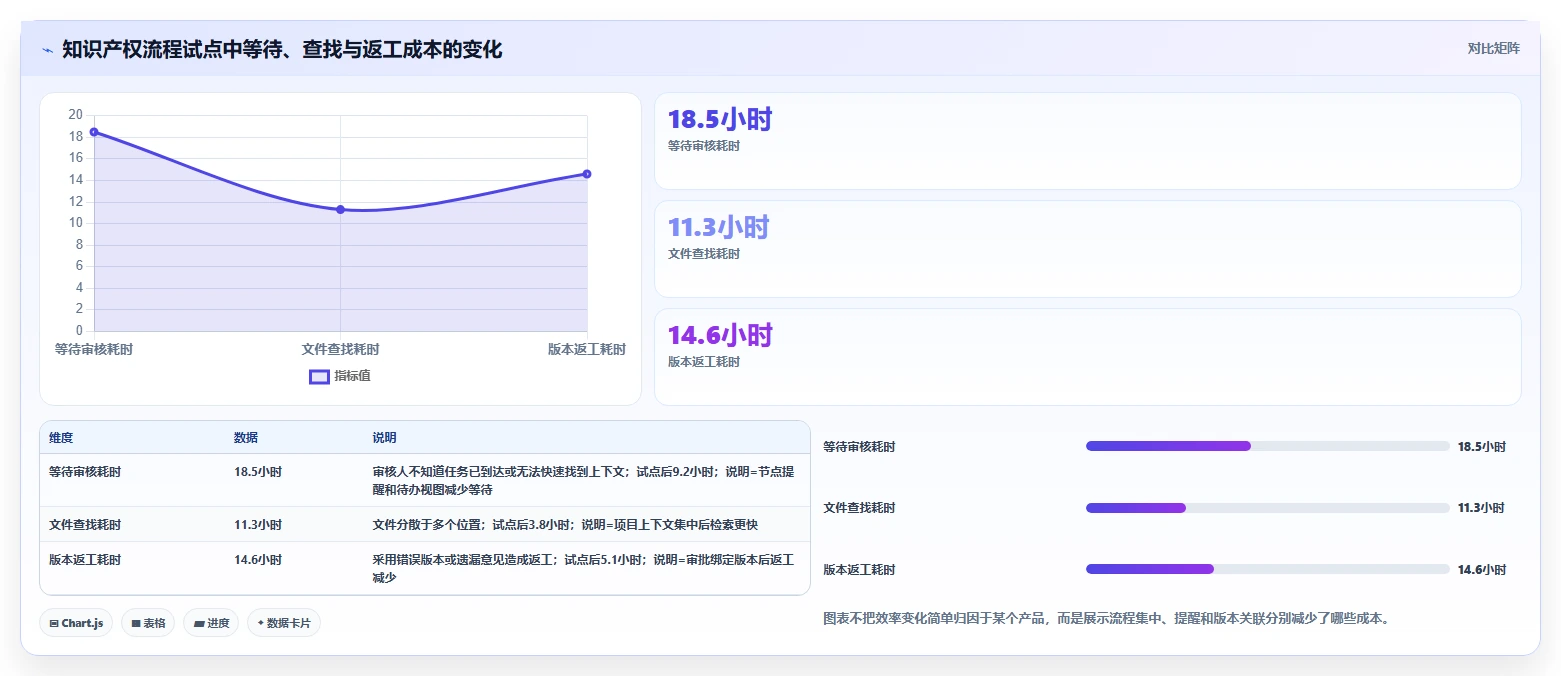Click the lightning icon beside the dashboard title

pos(47,50)
